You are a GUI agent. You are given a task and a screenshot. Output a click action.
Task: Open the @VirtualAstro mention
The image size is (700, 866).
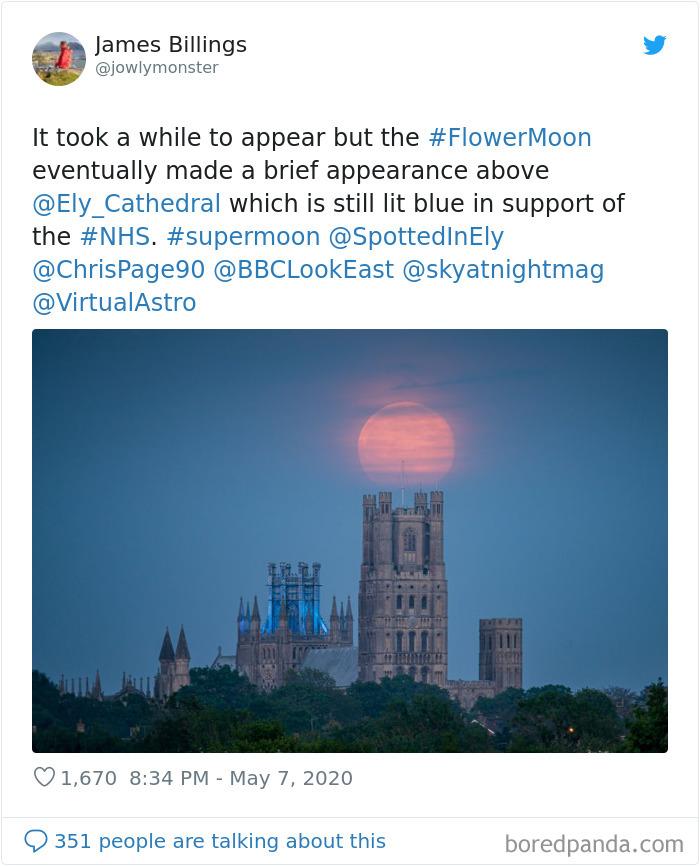click(112, 302)
